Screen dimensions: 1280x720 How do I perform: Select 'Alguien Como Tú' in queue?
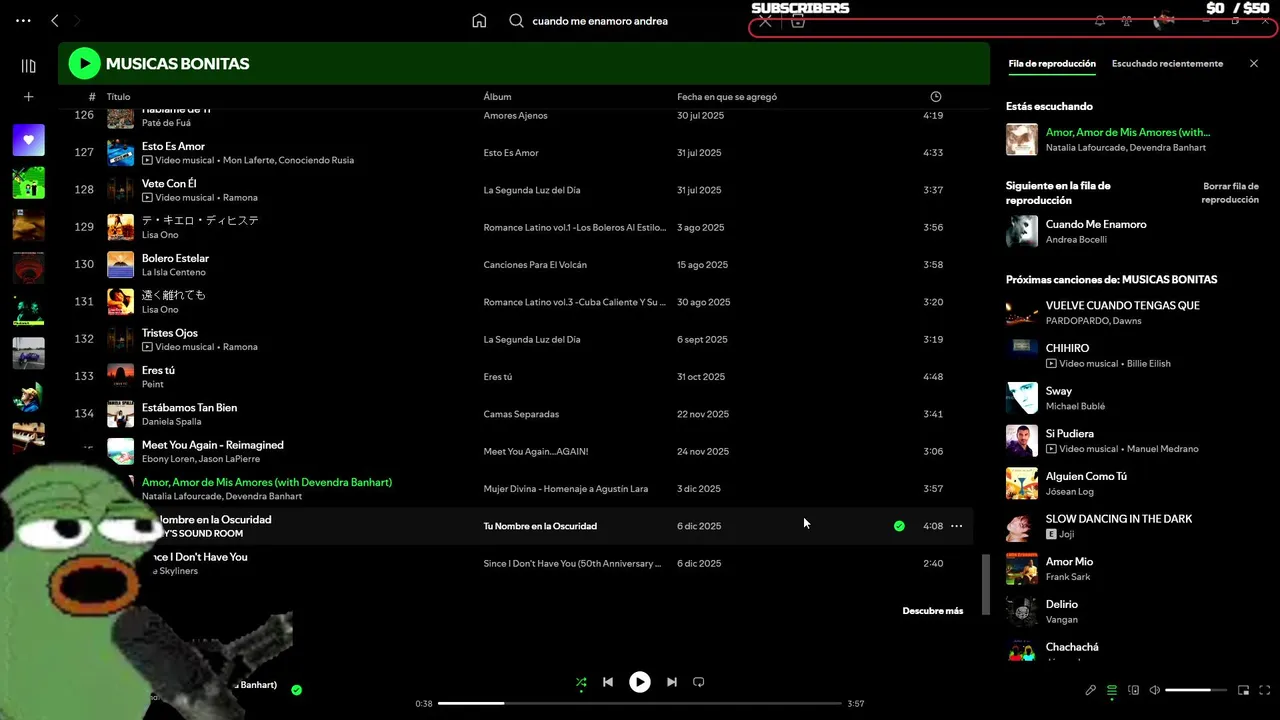[1086, 477]
